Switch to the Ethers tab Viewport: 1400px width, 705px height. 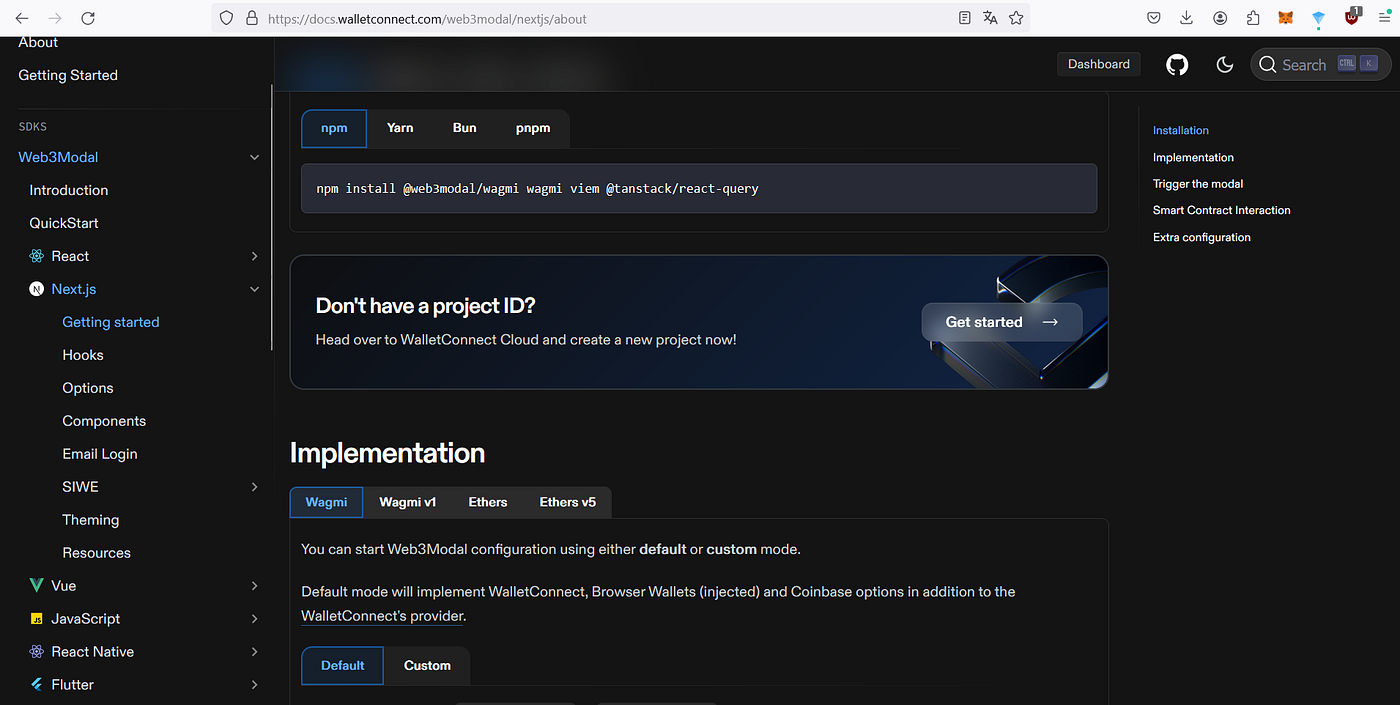488,502
